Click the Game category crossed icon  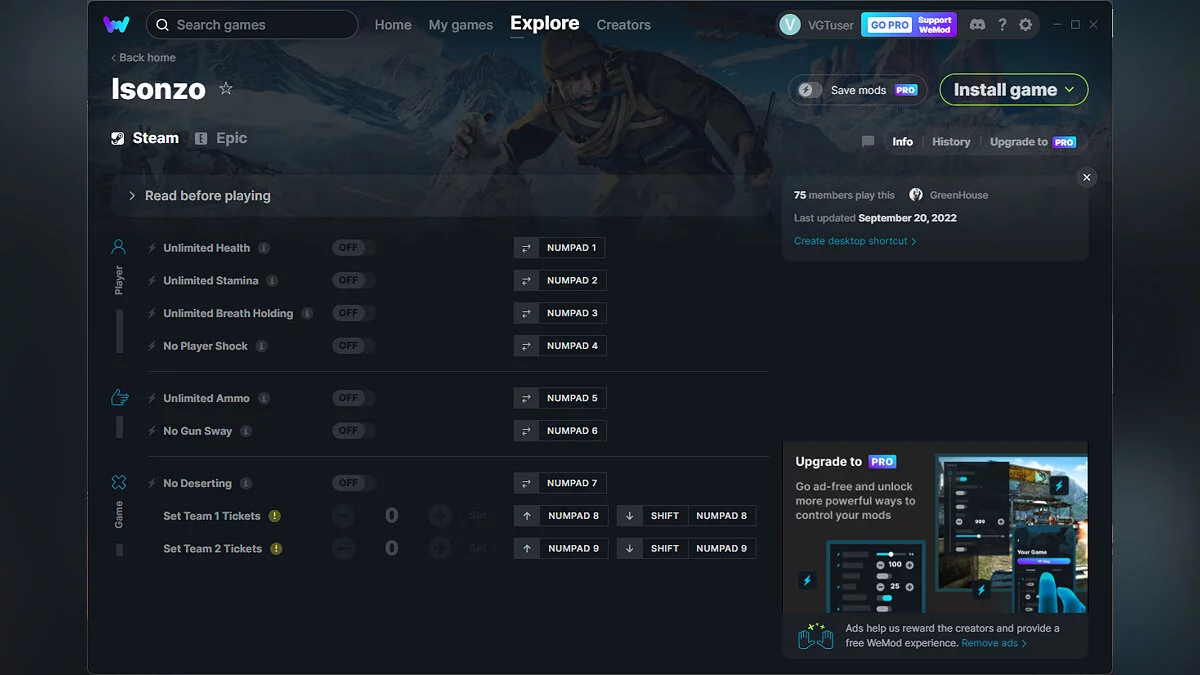pyautogui.click(x=119, y=483)
